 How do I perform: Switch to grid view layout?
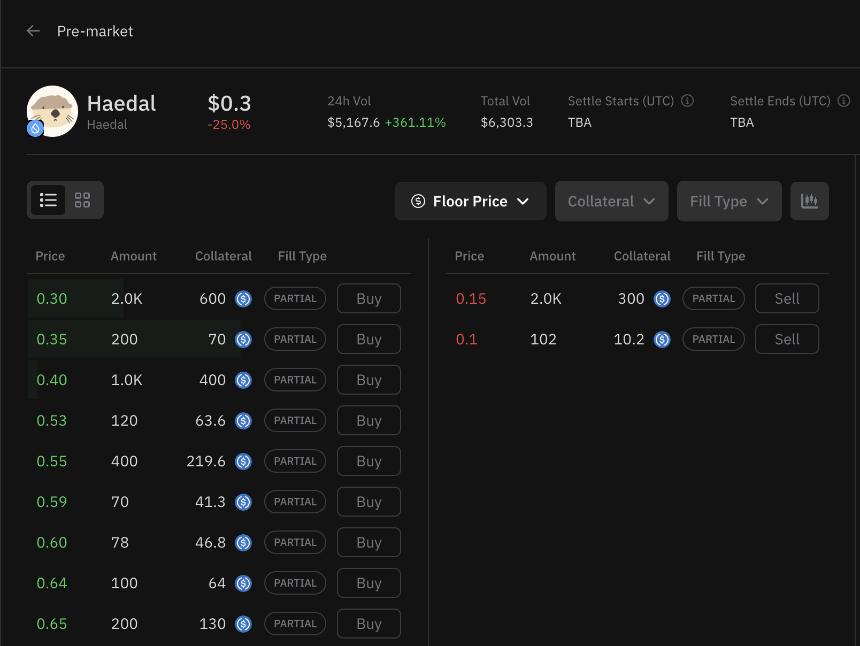coord(82,200)
